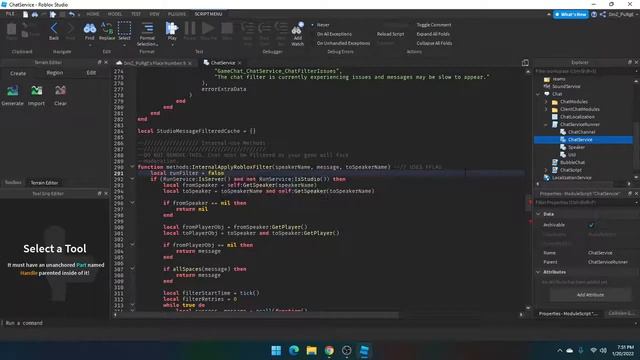Screen dimensions: 640x360
Task: Expand the ChatScript node
Action: [546, 170]
